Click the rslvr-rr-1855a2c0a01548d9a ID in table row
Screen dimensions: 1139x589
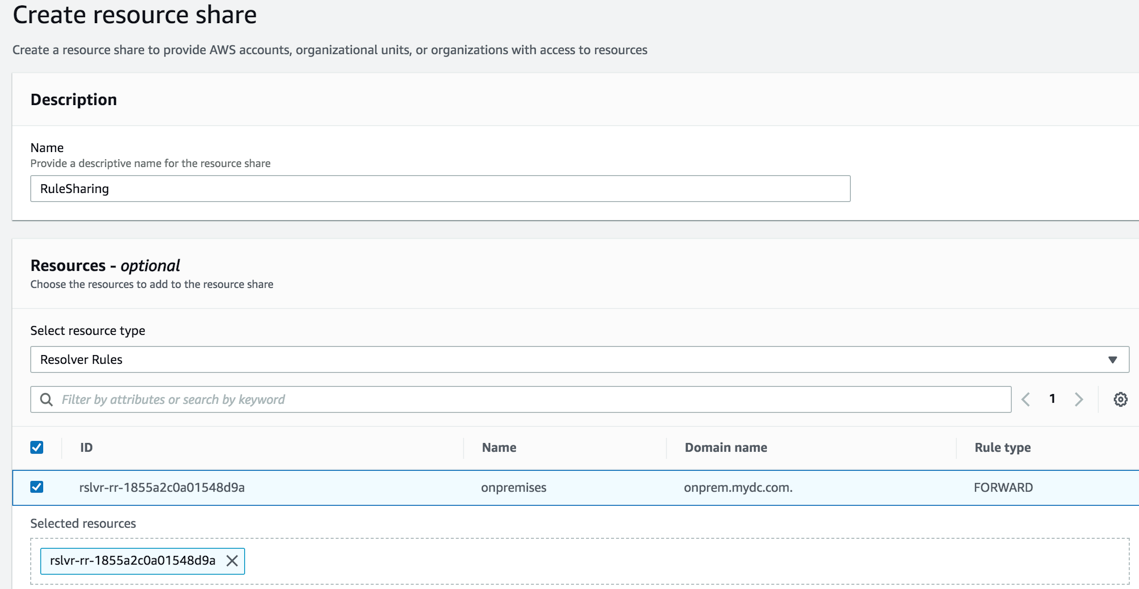(162, 488)
